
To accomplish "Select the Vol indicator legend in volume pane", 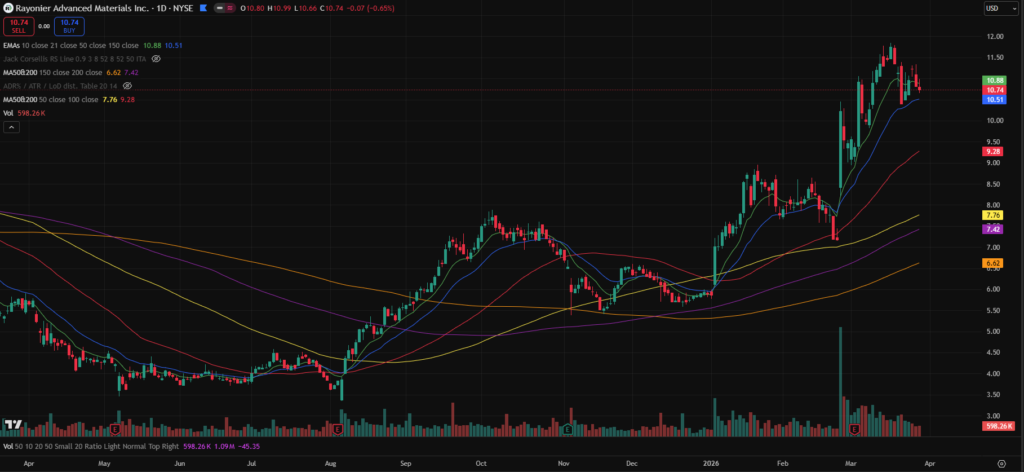I will pyautogui.click(x=10, y=450).
